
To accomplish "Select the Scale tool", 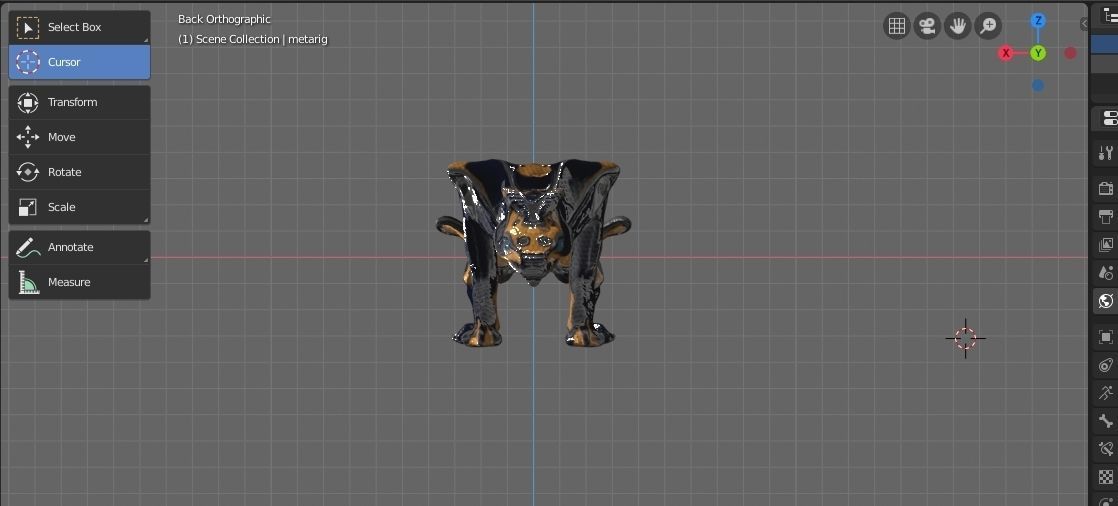I will [x=79, y=207].
